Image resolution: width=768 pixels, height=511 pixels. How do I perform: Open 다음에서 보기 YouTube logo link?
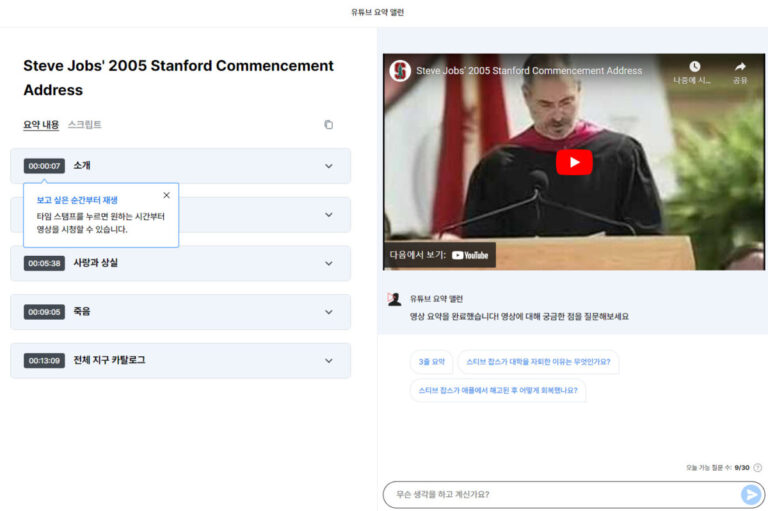click(x=470, y=255)
